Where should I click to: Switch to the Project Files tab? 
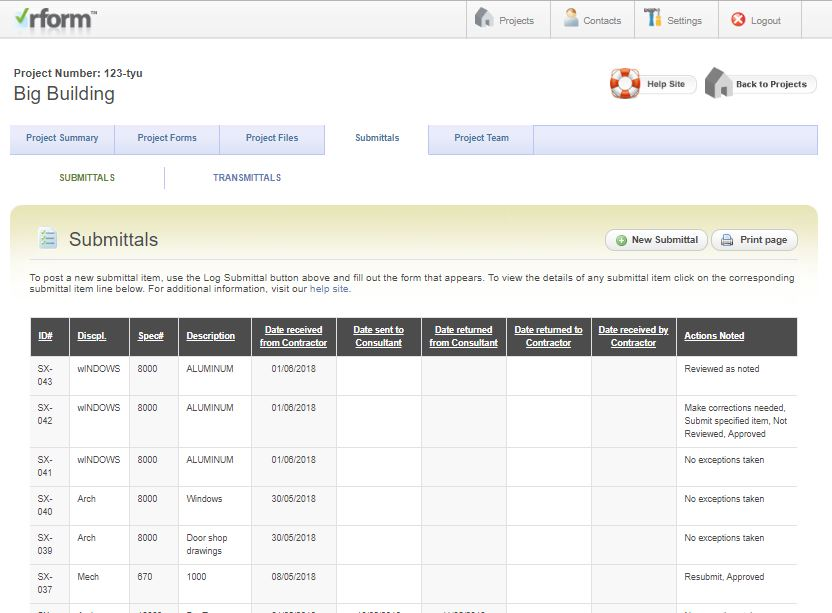[272, 139]
